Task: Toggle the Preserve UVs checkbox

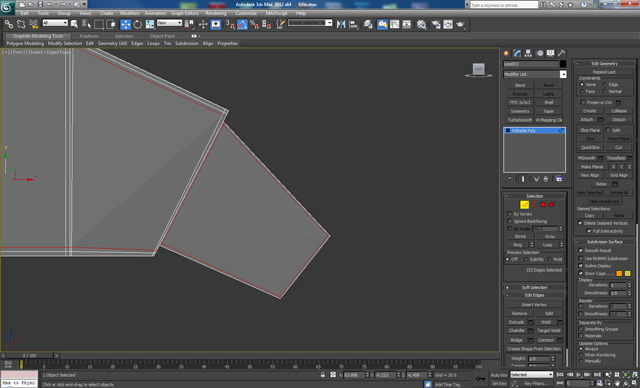Action: (x=583, y=102)
